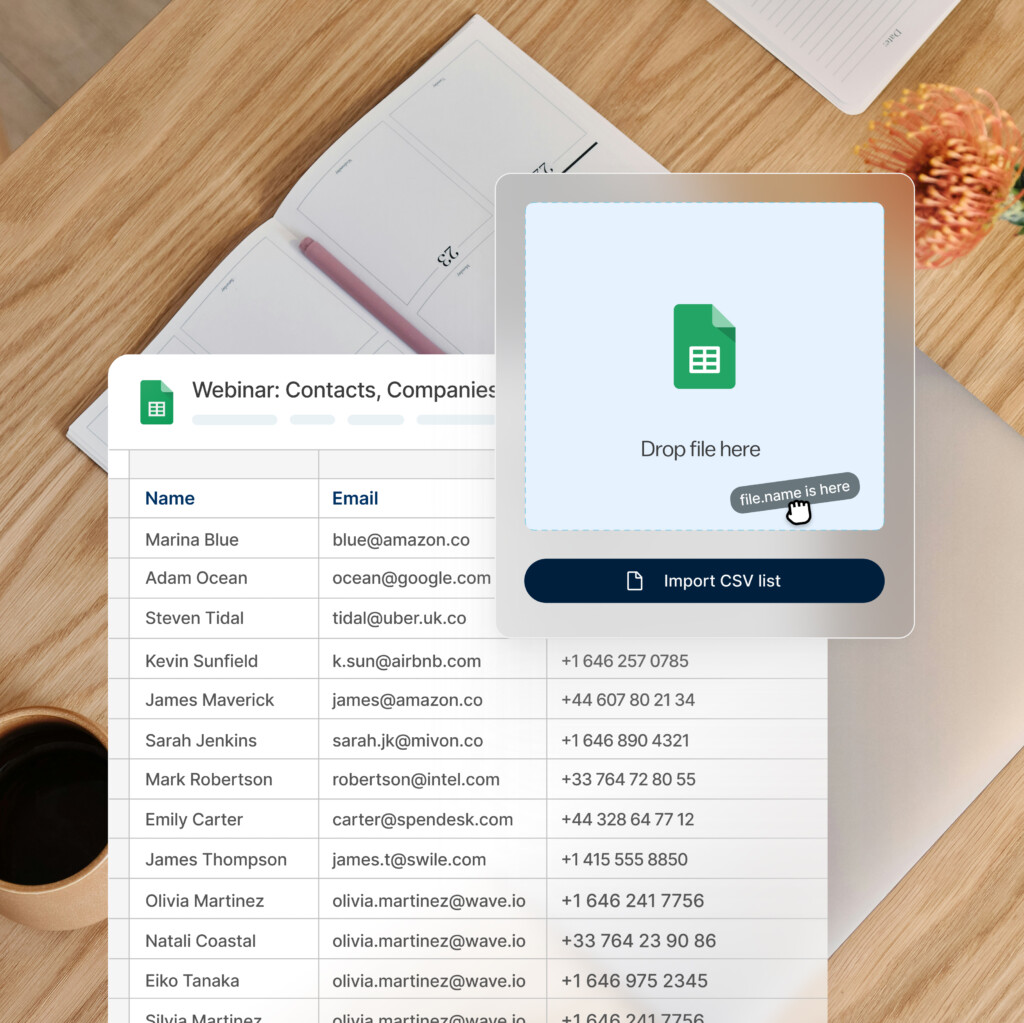Screen dimensions: 1024x1023
Task: Click the Google Sheets icon in drop zone
Action: (704, 346)
